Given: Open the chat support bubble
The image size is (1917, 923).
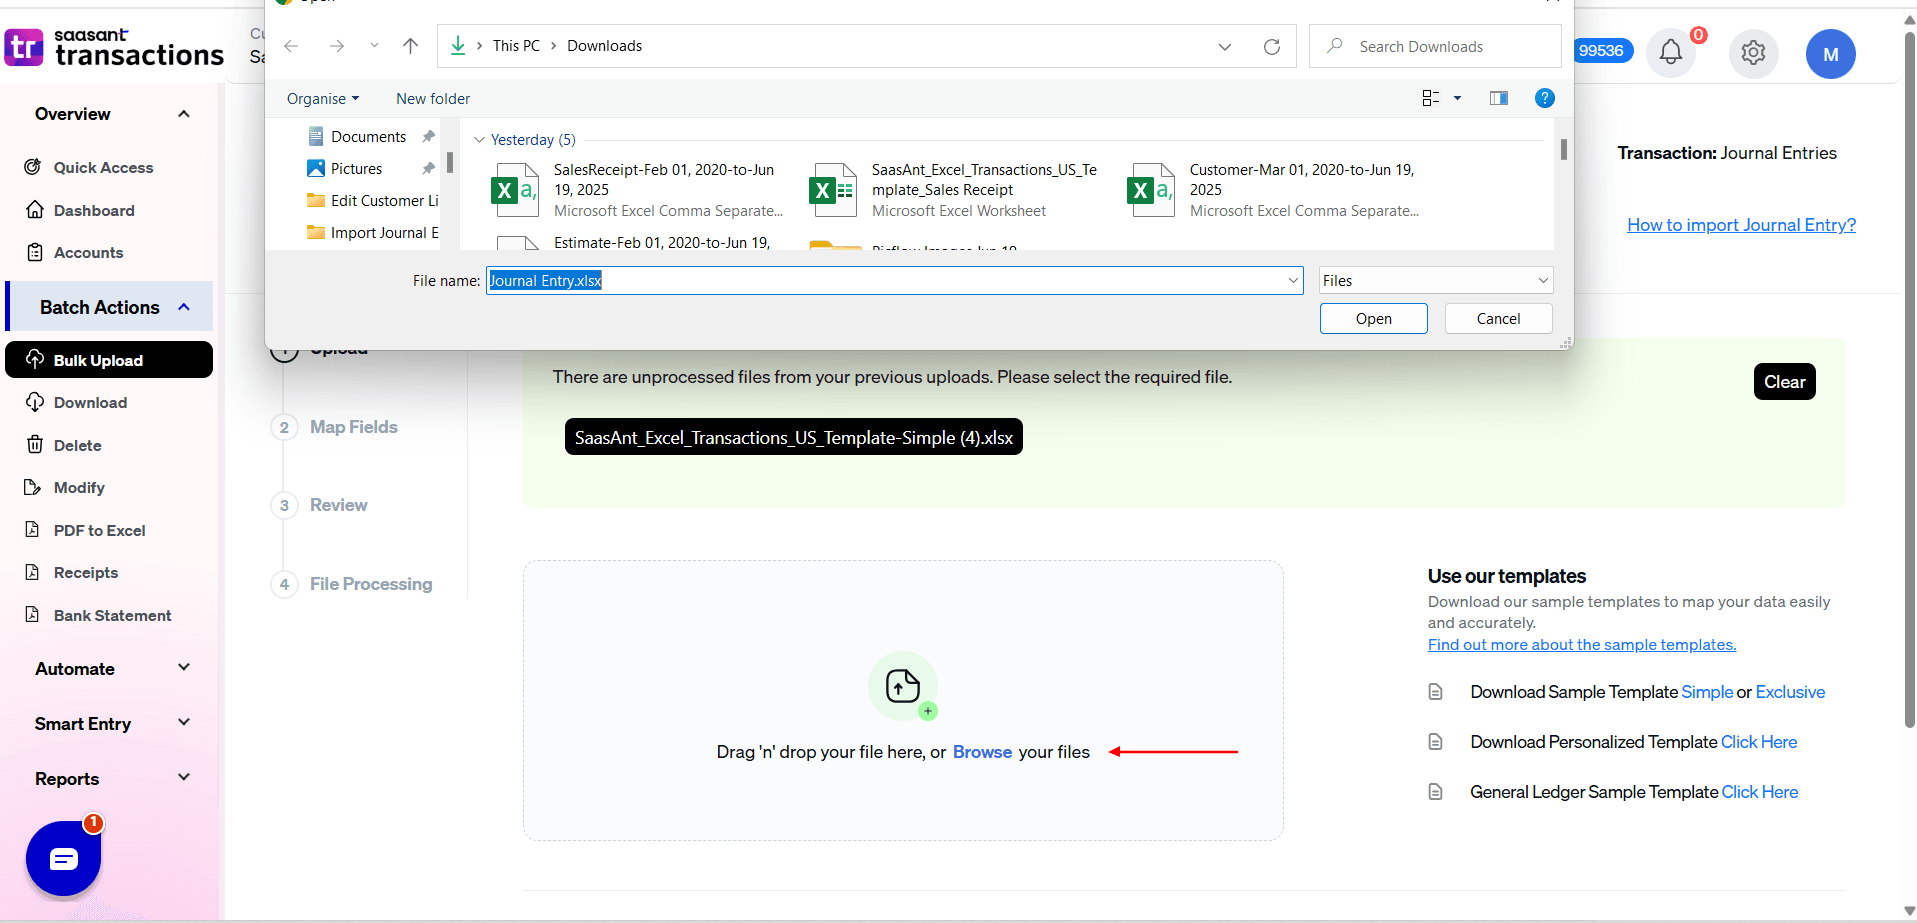Looking at the screenshot, I should [64, 858].
